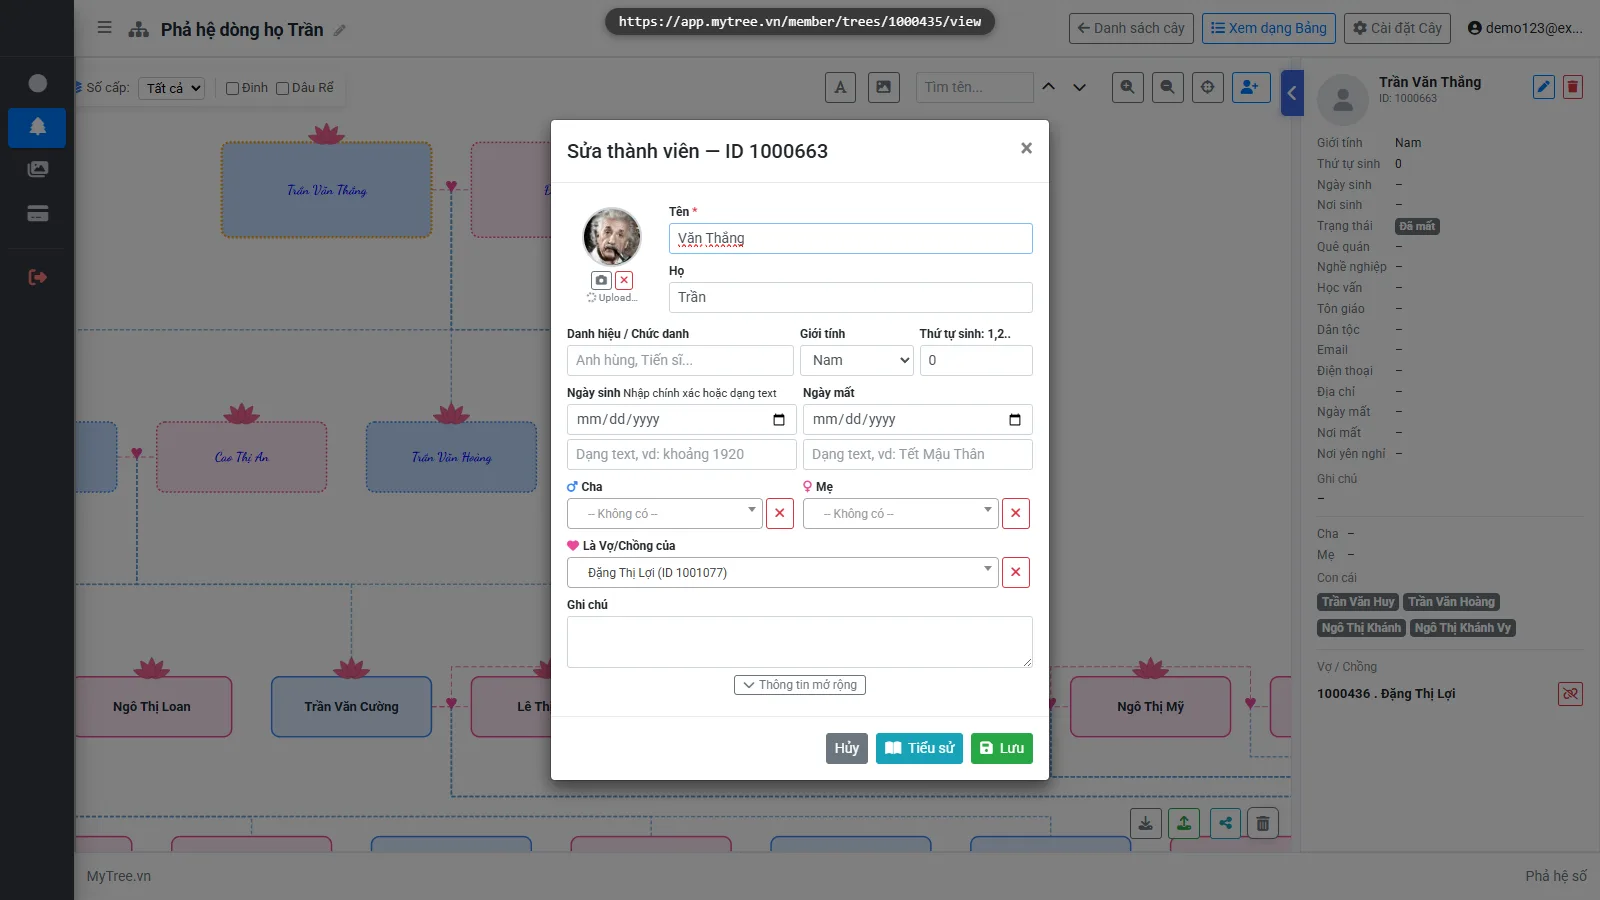Click the unlink spouse icon beside Đặng Thị Lợi
1600x900 pixels.
pyautogui.click(x=1570, y=693)
